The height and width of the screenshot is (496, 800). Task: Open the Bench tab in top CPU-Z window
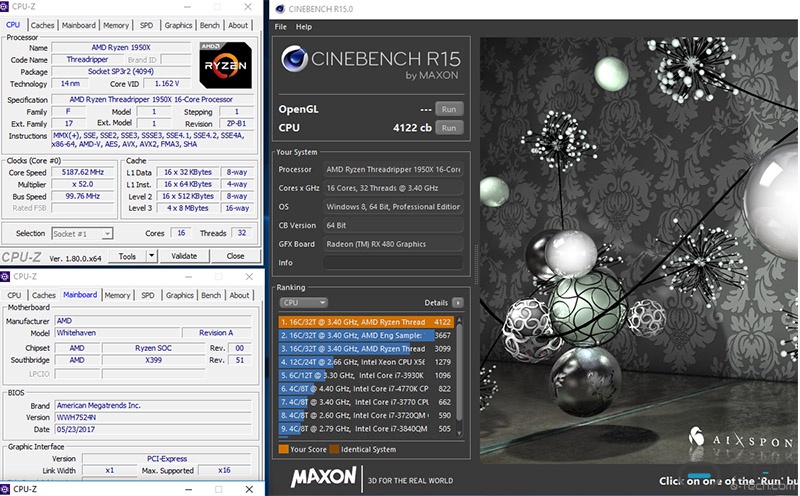(x=211, y=25)
